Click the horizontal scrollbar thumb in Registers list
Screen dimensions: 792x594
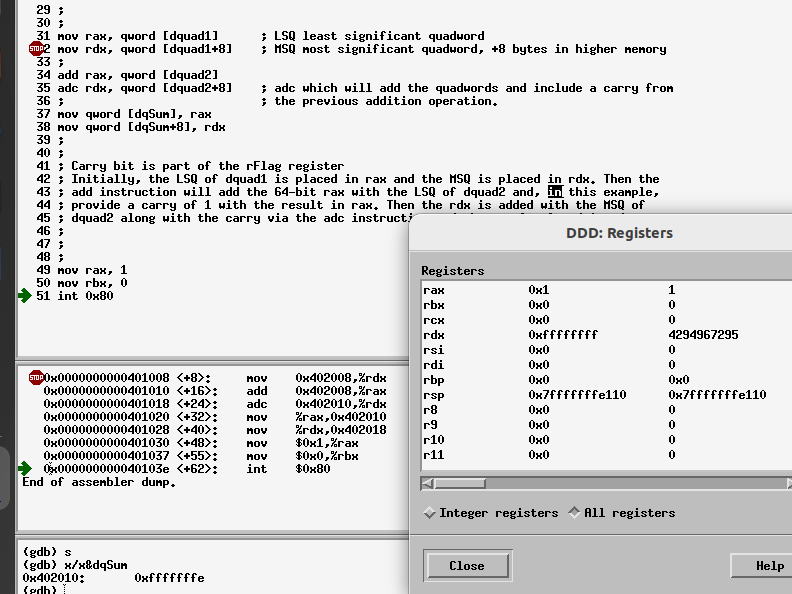[460, 483]
